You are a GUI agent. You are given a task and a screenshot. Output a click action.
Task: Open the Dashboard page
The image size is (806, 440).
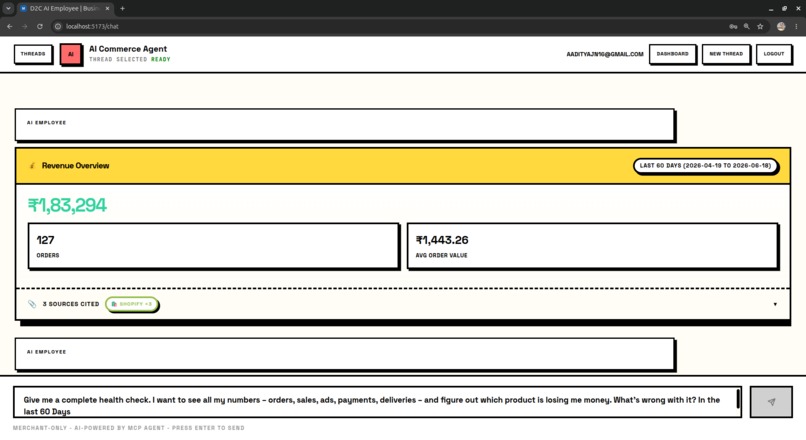coord(672,54)
